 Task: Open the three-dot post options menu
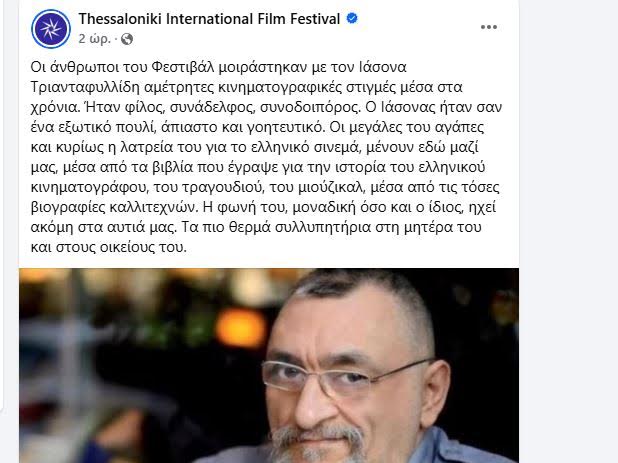point(489,27)
